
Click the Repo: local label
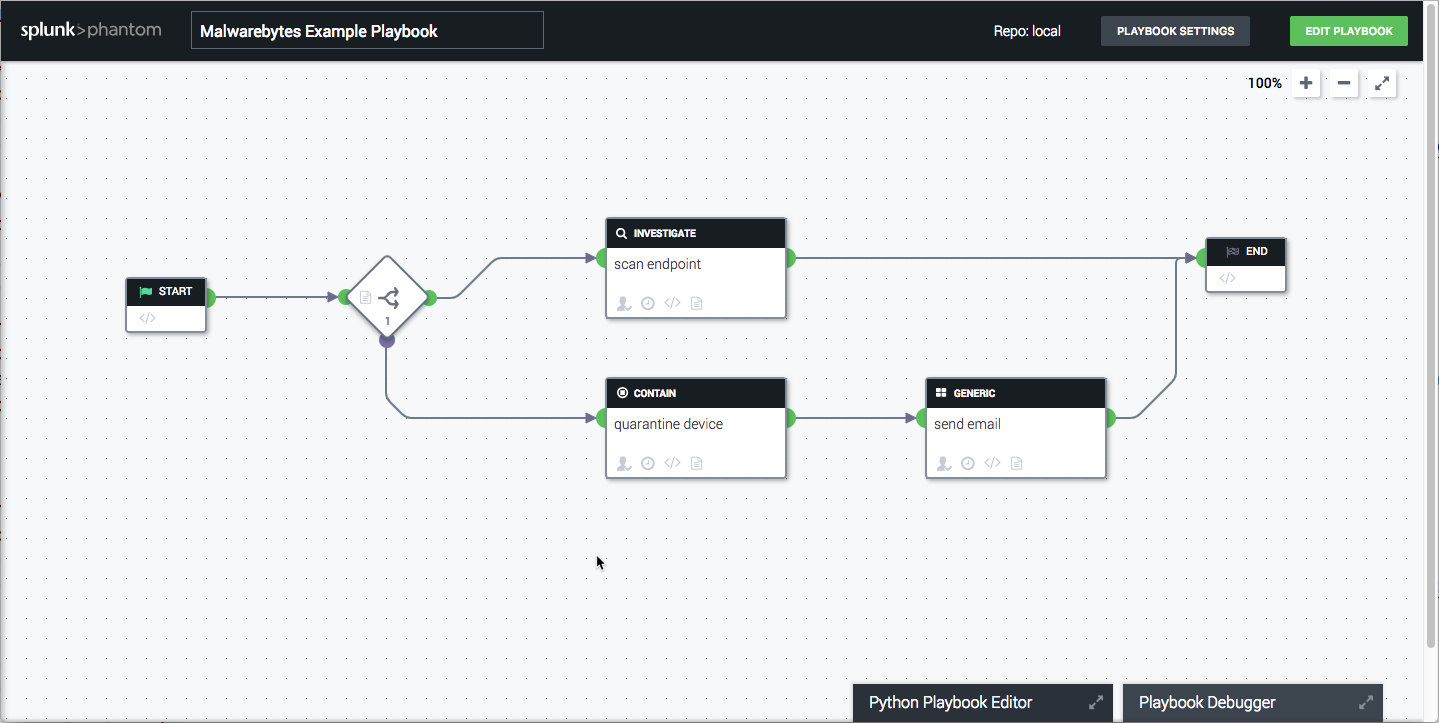pyautogui.click(x=1027, y=31)
